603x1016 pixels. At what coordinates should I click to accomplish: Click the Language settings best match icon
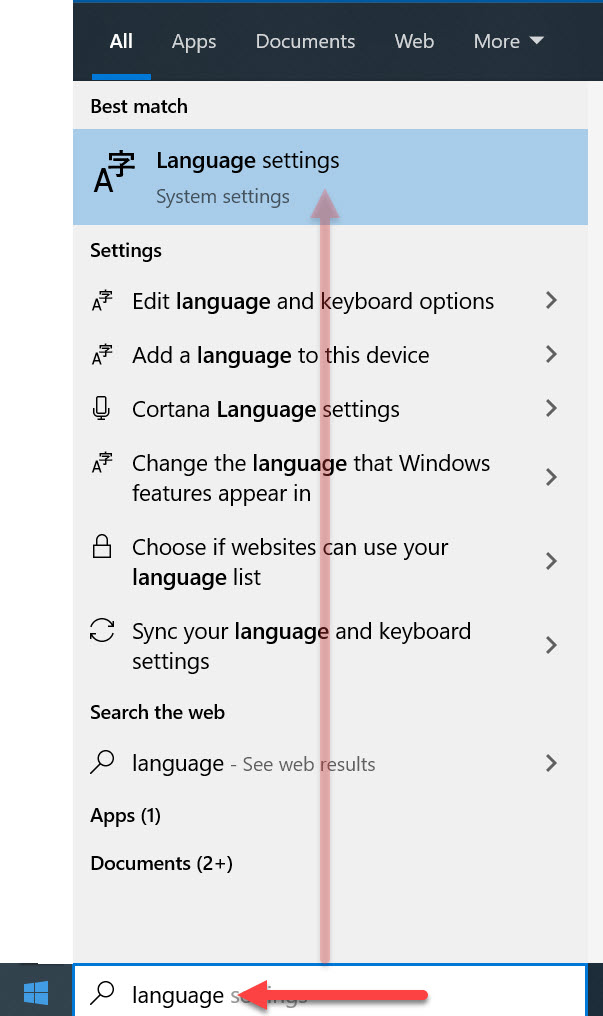coord(114,175)
